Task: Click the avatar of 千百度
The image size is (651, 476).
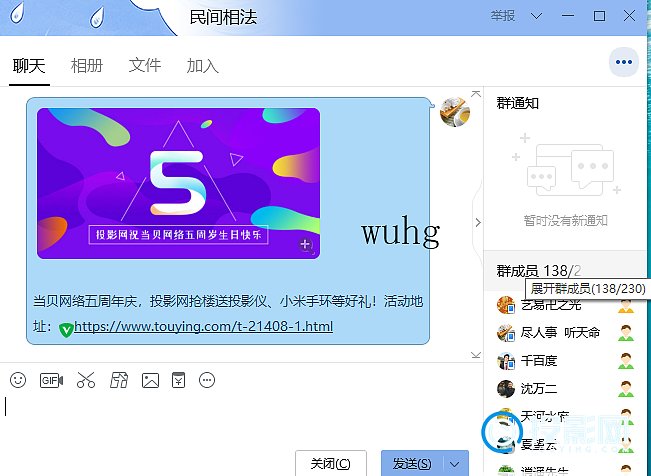Action: [x=506, y=361]
